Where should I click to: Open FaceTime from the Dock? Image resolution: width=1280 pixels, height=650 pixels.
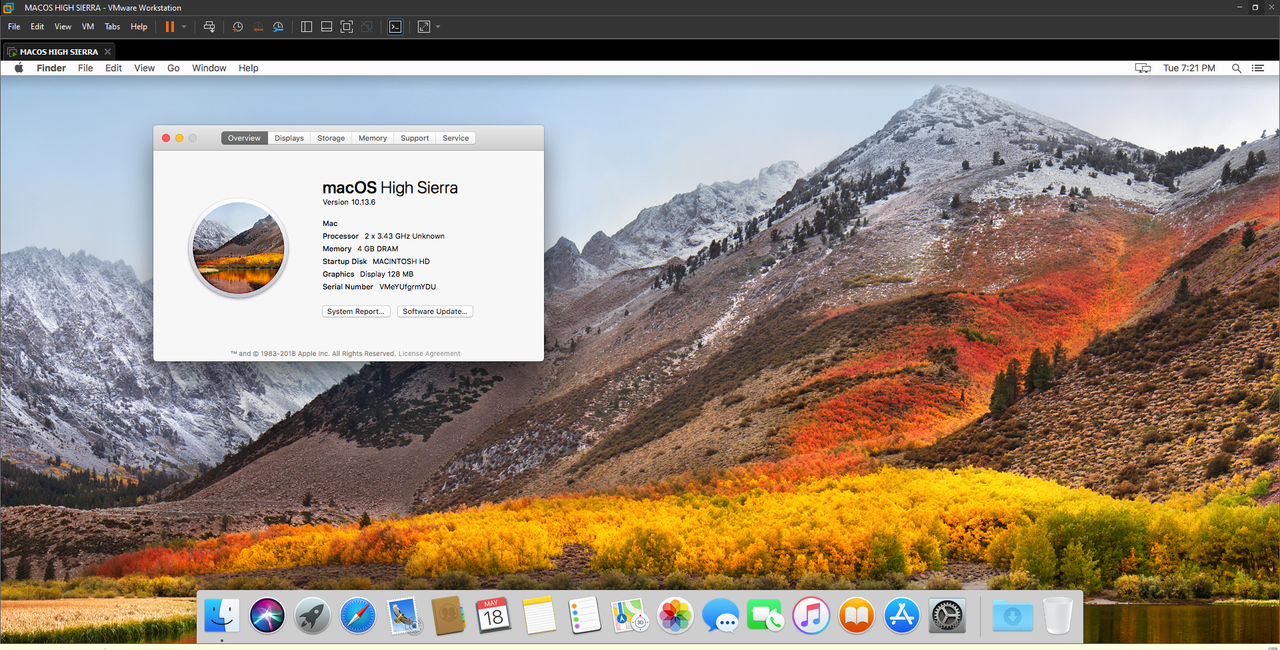(x=765, y=615)
